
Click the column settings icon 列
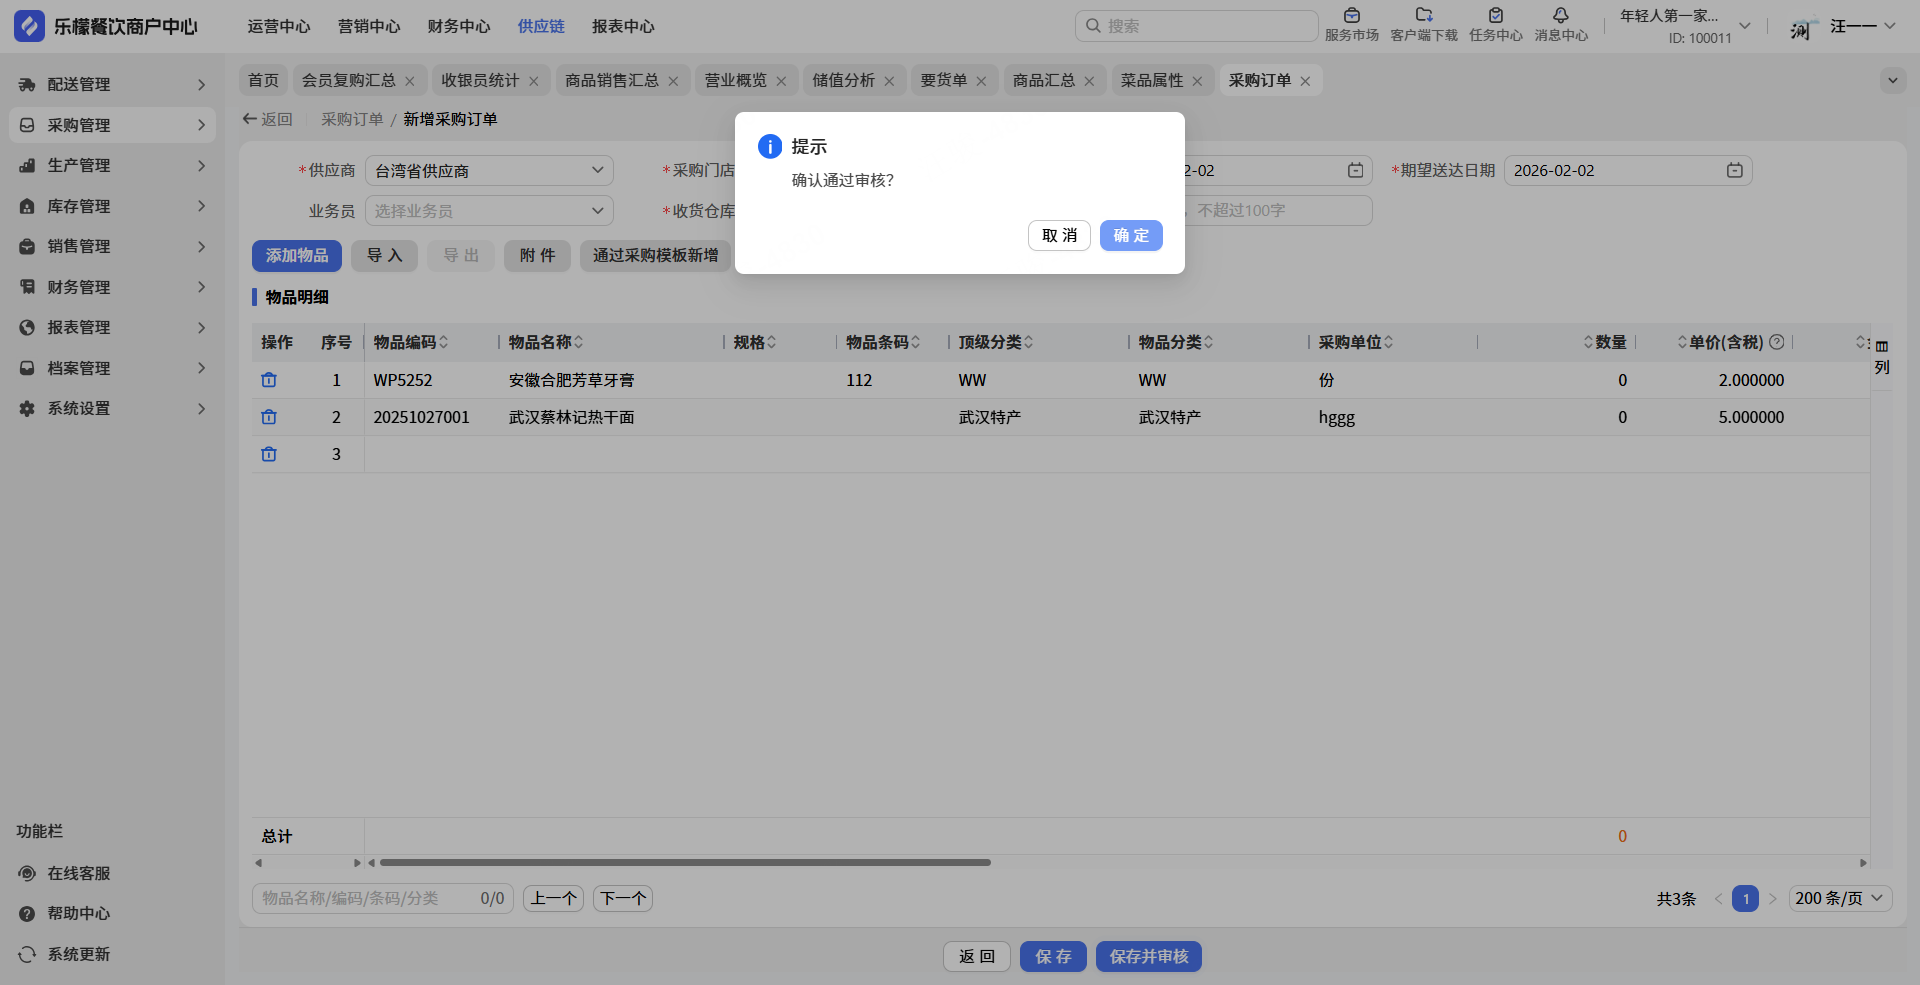(x=1881, y=357)
